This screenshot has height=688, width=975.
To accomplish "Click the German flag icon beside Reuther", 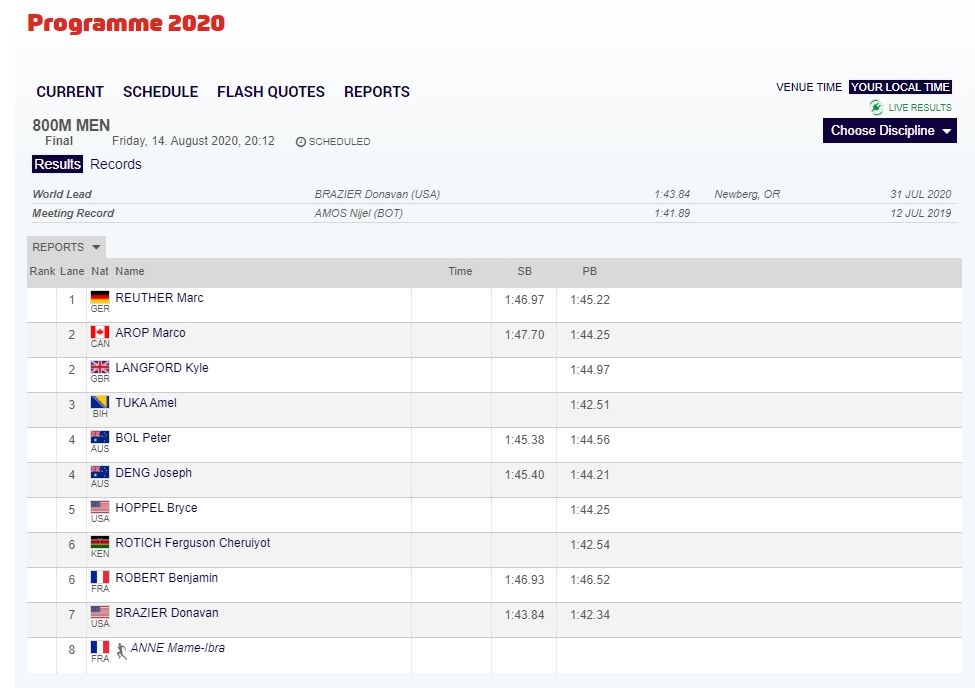I will coord(100,297).
